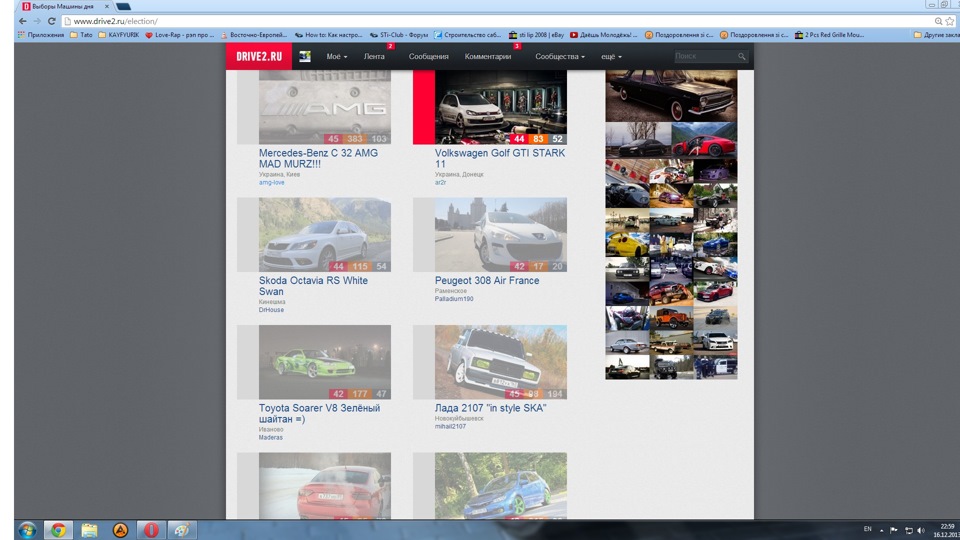Open the user avatar icon in navbar

click(305, 56)
